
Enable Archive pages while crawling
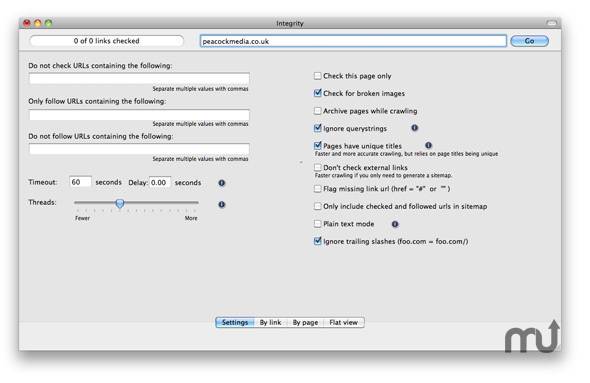pos(318,111)
